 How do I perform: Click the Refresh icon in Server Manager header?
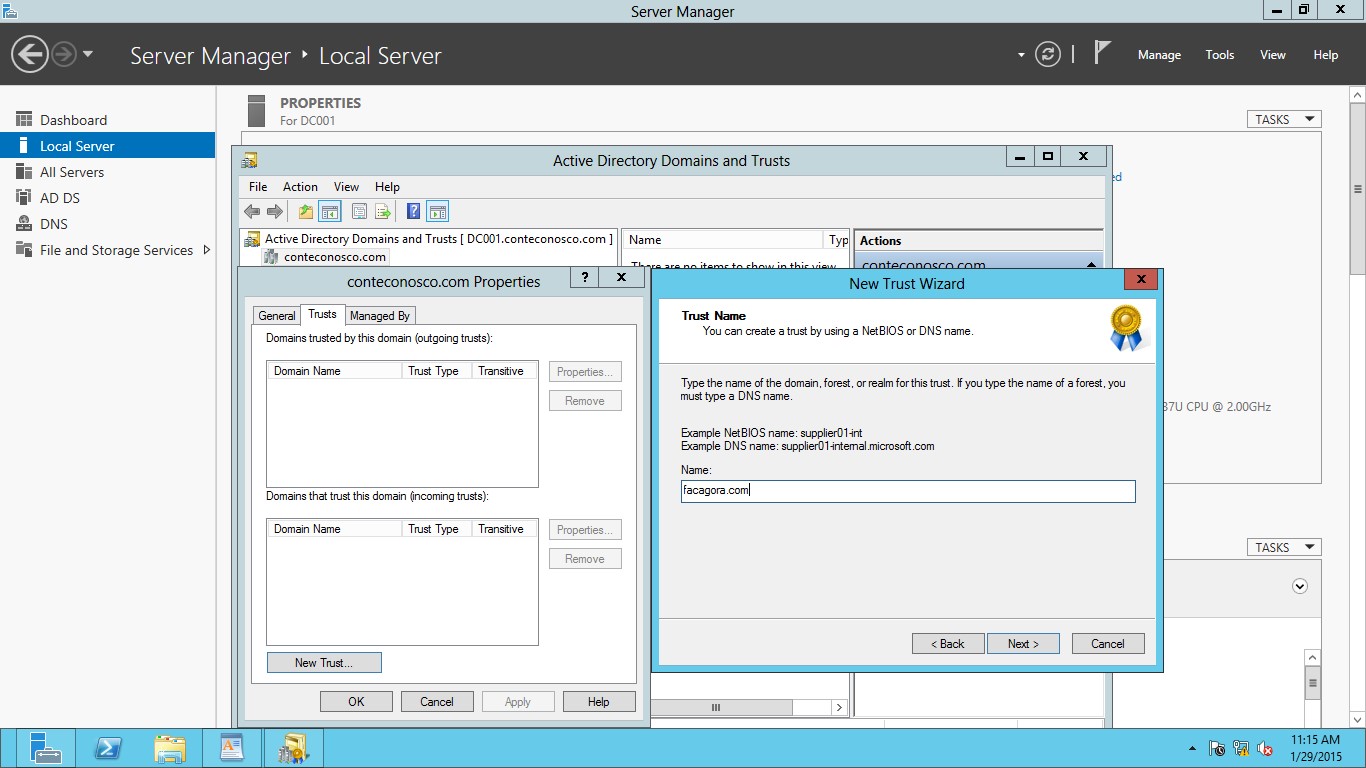[x=1047, y=55]
